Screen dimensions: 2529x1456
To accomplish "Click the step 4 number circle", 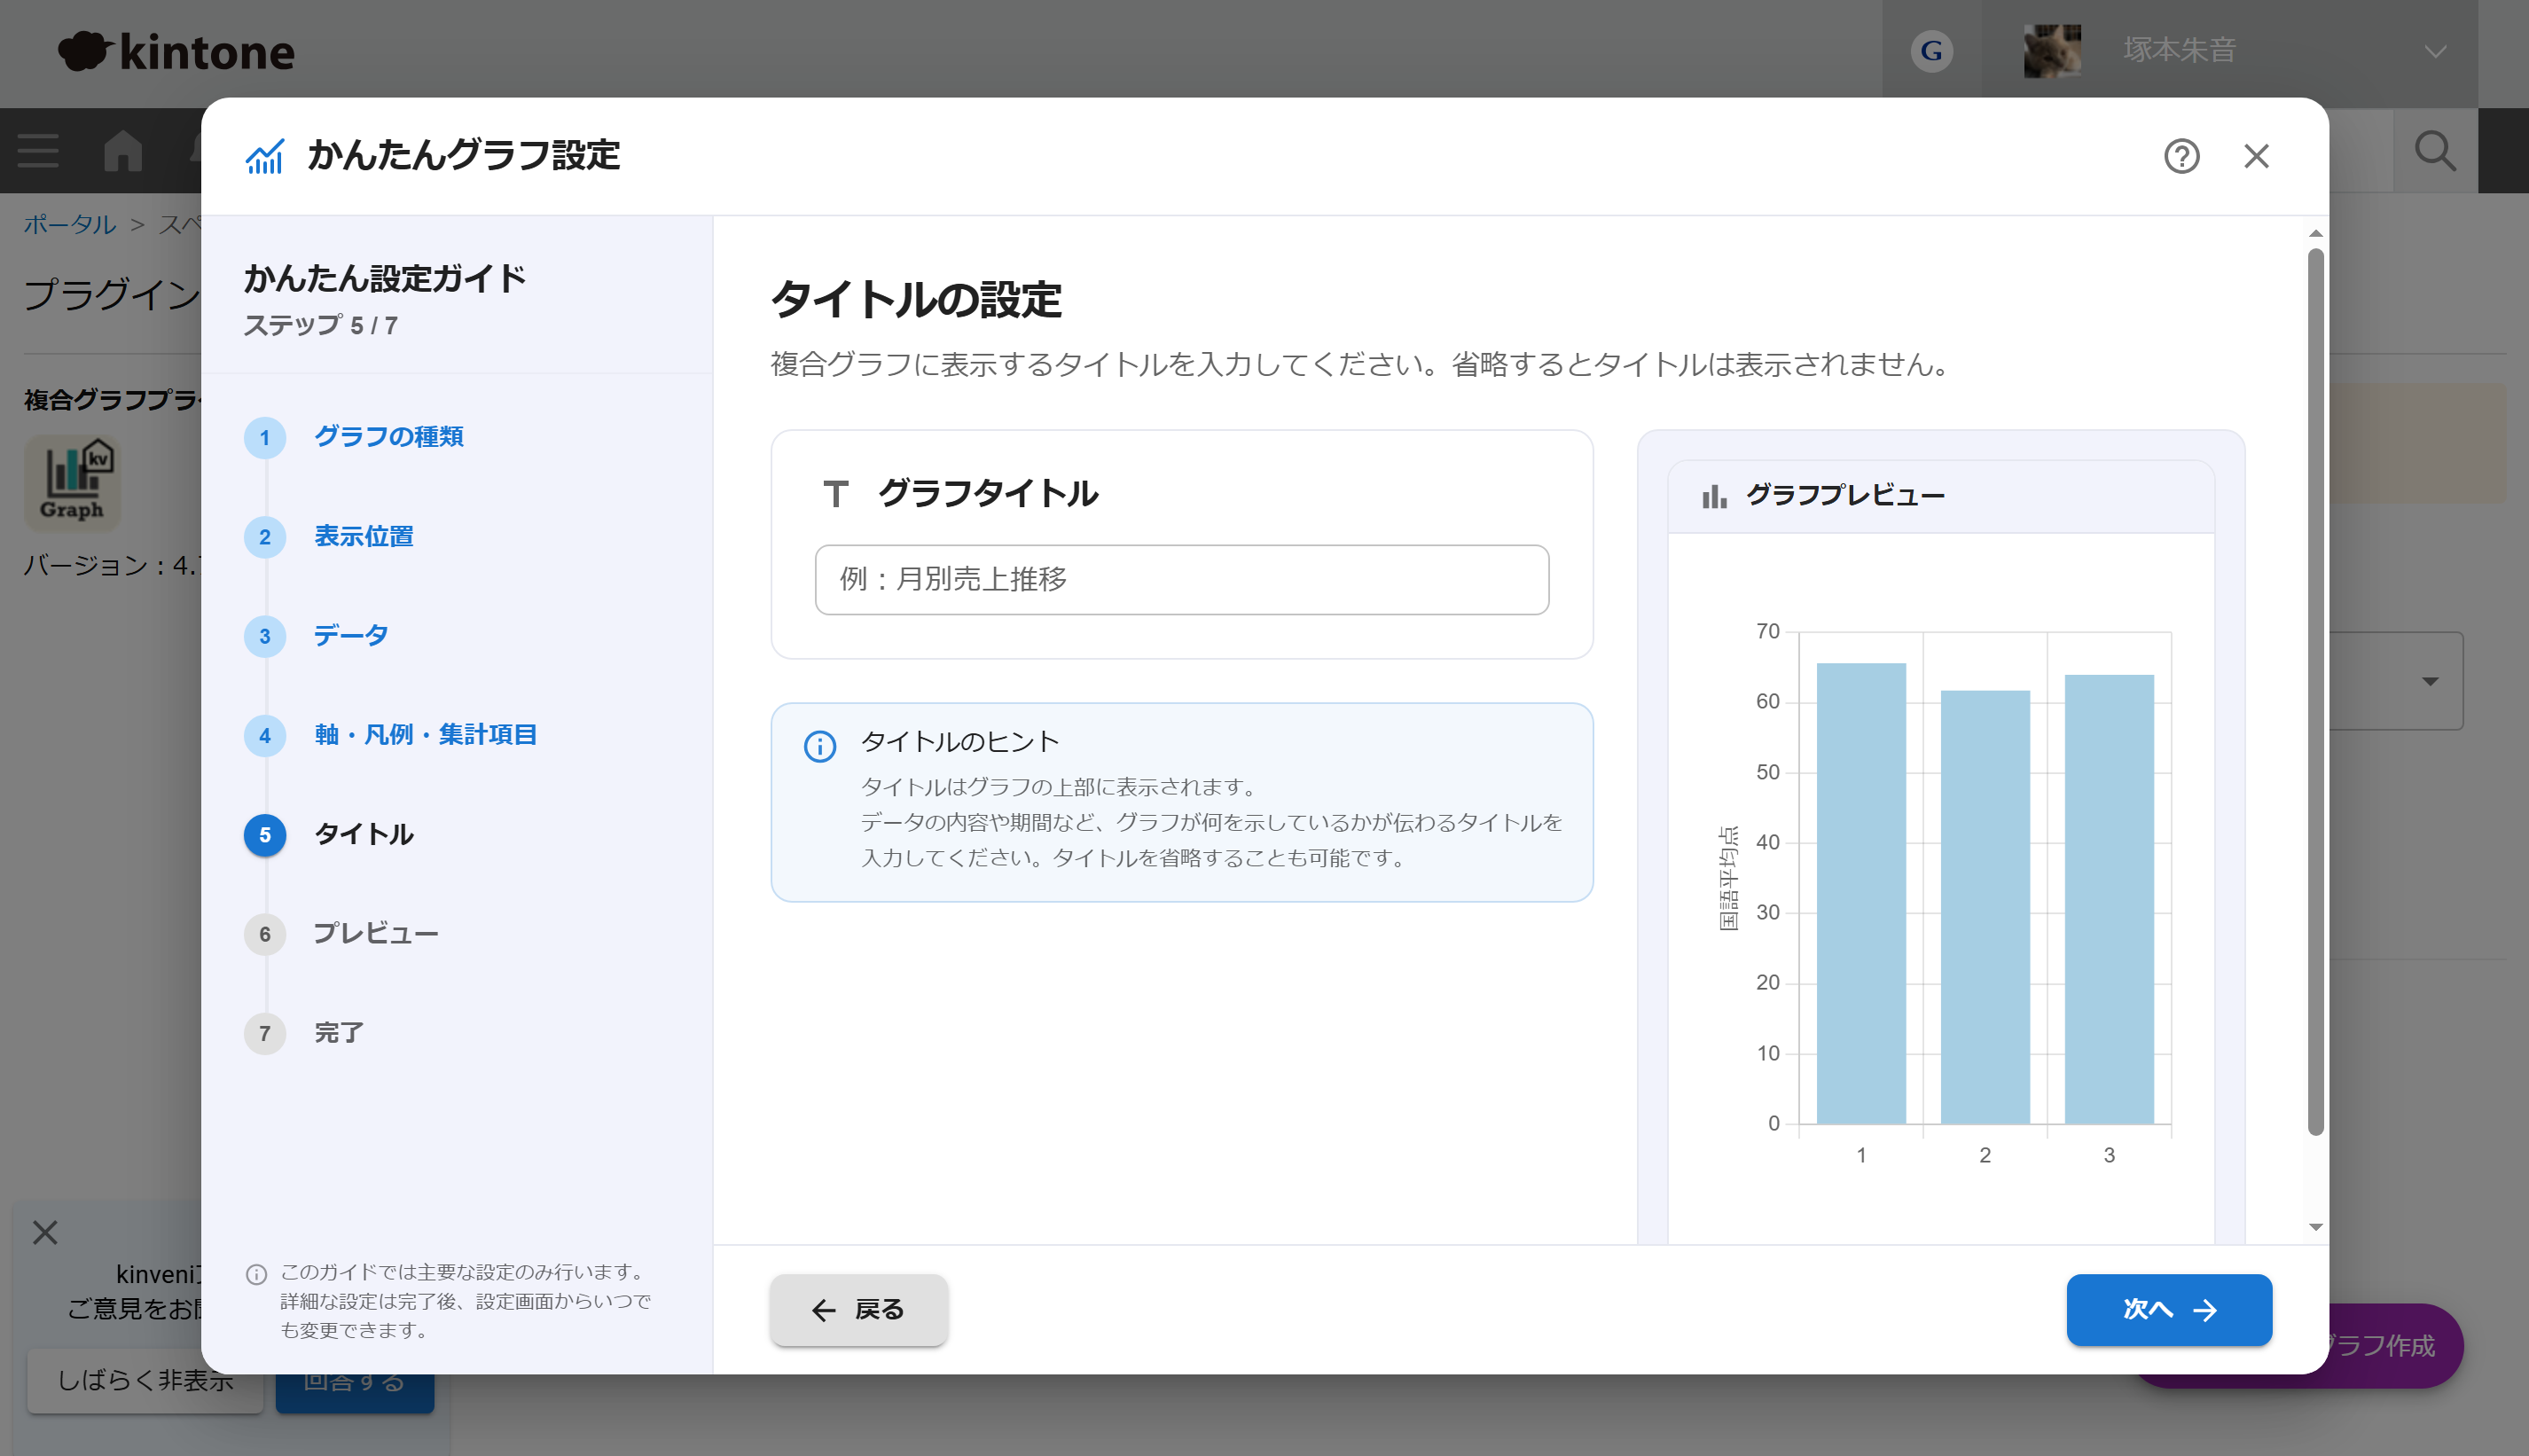I will [265, 736].
